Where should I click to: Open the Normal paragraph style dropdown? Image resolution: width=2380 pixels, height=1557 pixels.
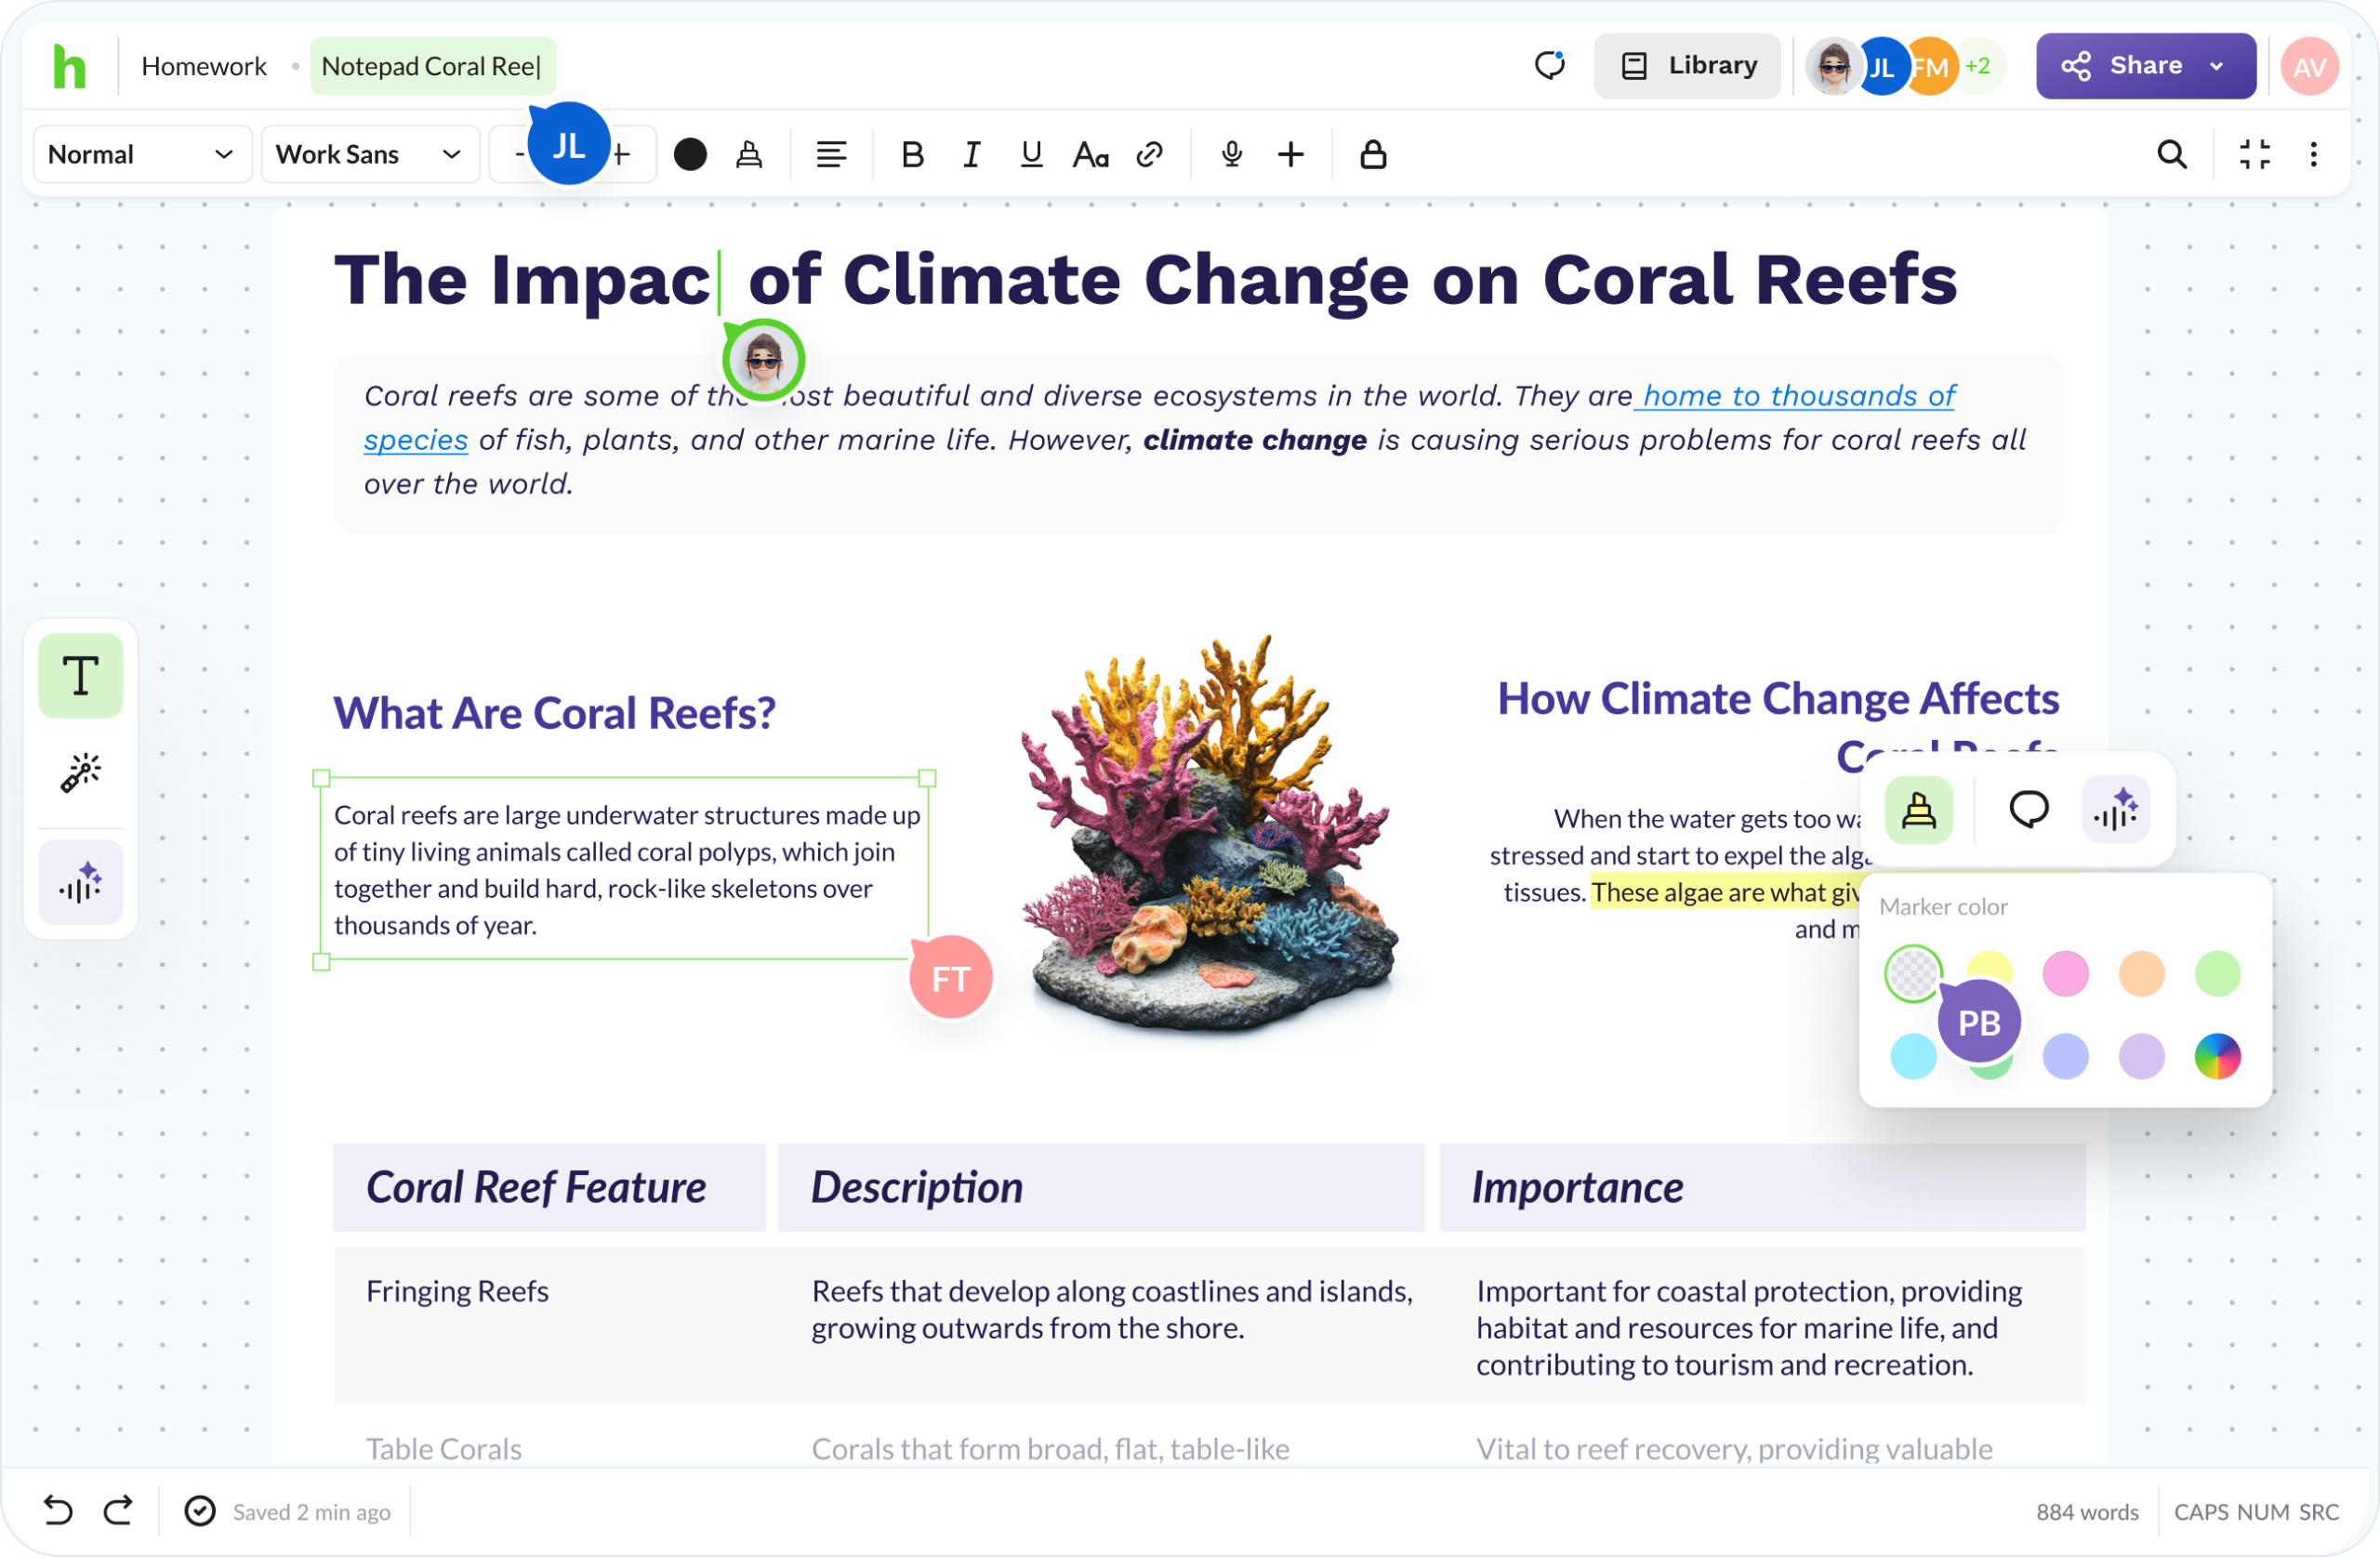(x=142, y=154)
